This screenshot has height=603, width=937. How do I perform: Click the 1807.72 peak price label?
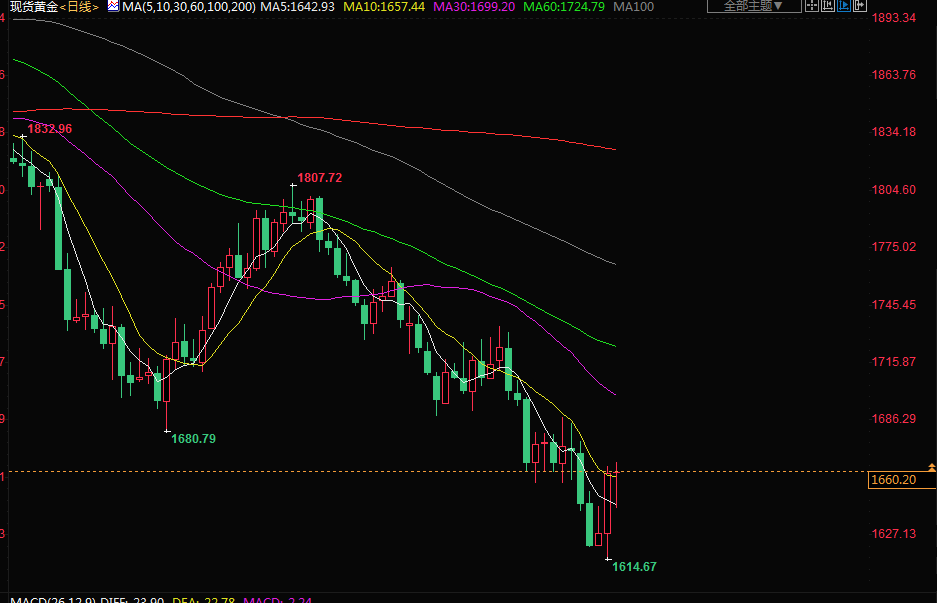tap(320, 178)
